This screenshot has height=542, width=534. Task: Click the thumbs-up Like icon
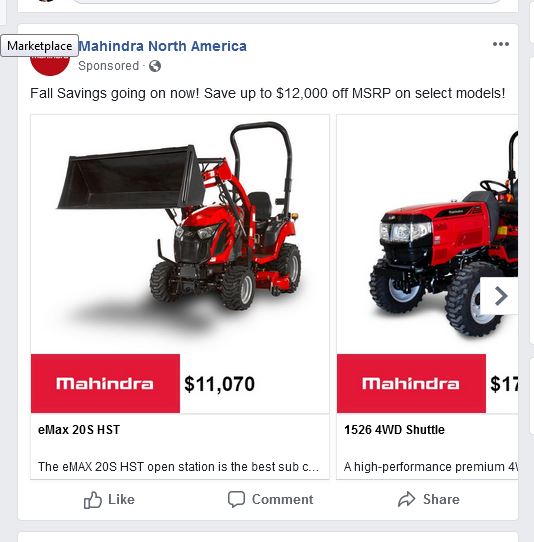point(93,500)
